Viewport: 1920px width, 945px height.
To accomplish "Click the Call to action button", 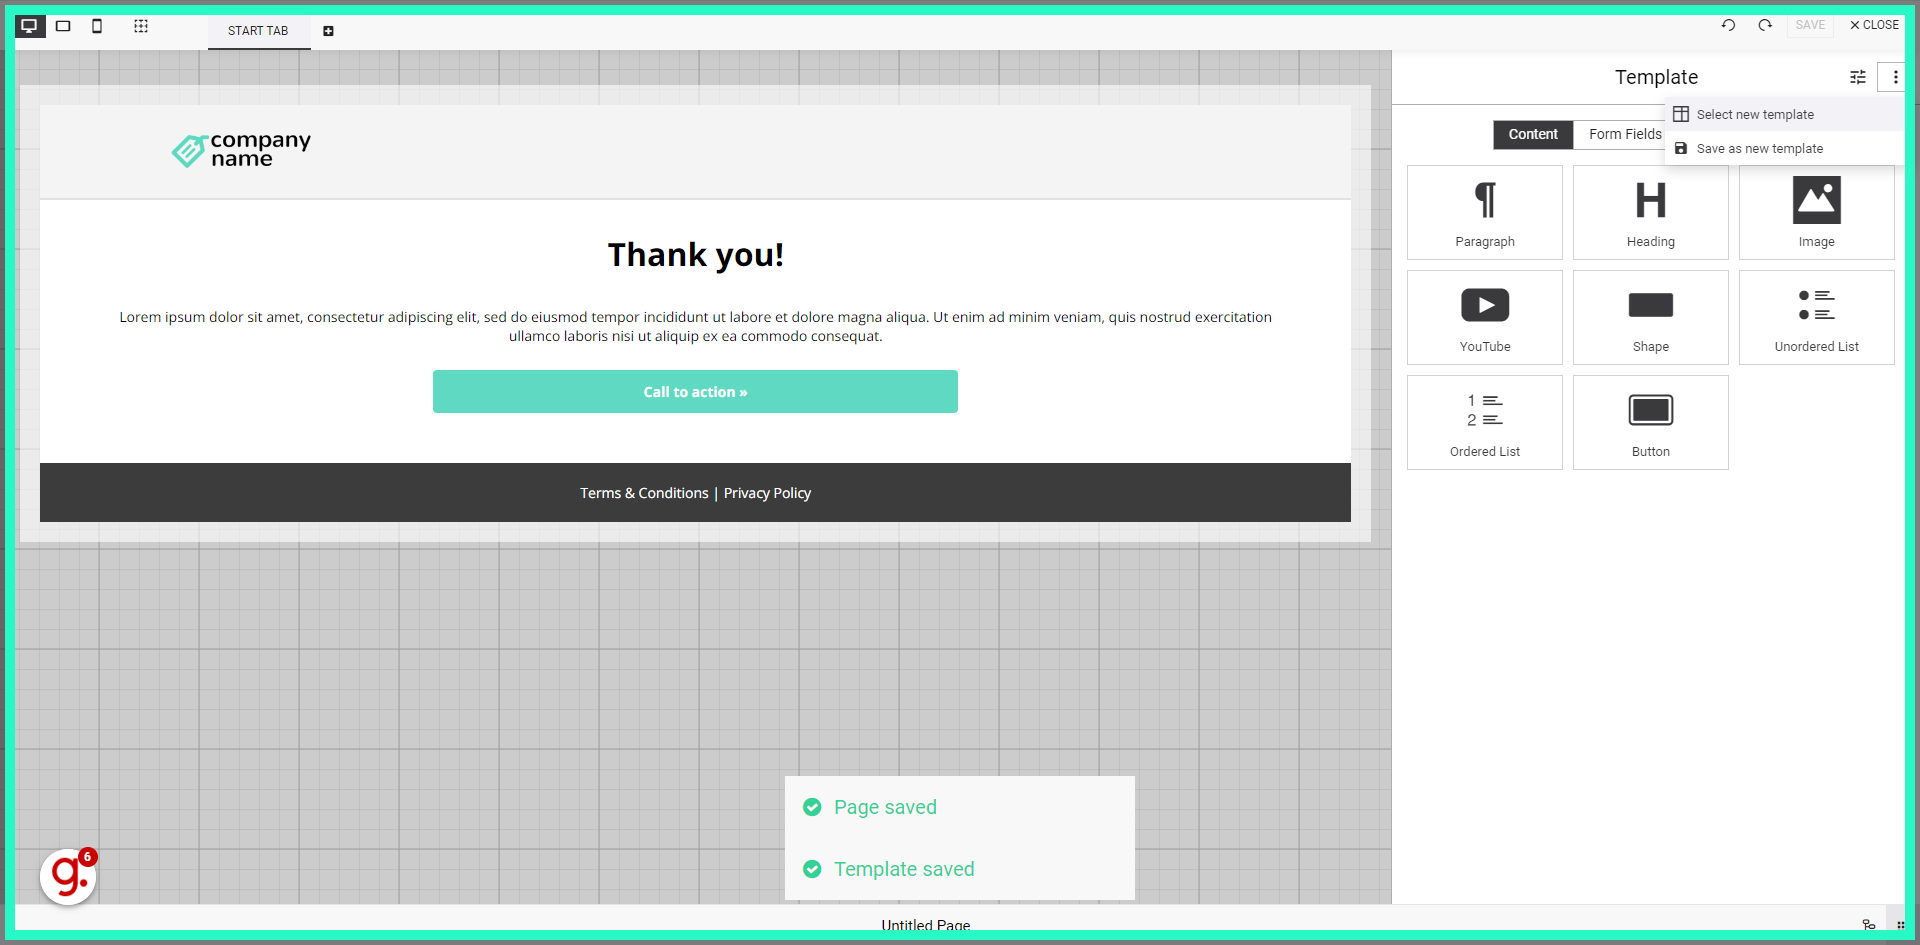I will (x=695, y=392).
